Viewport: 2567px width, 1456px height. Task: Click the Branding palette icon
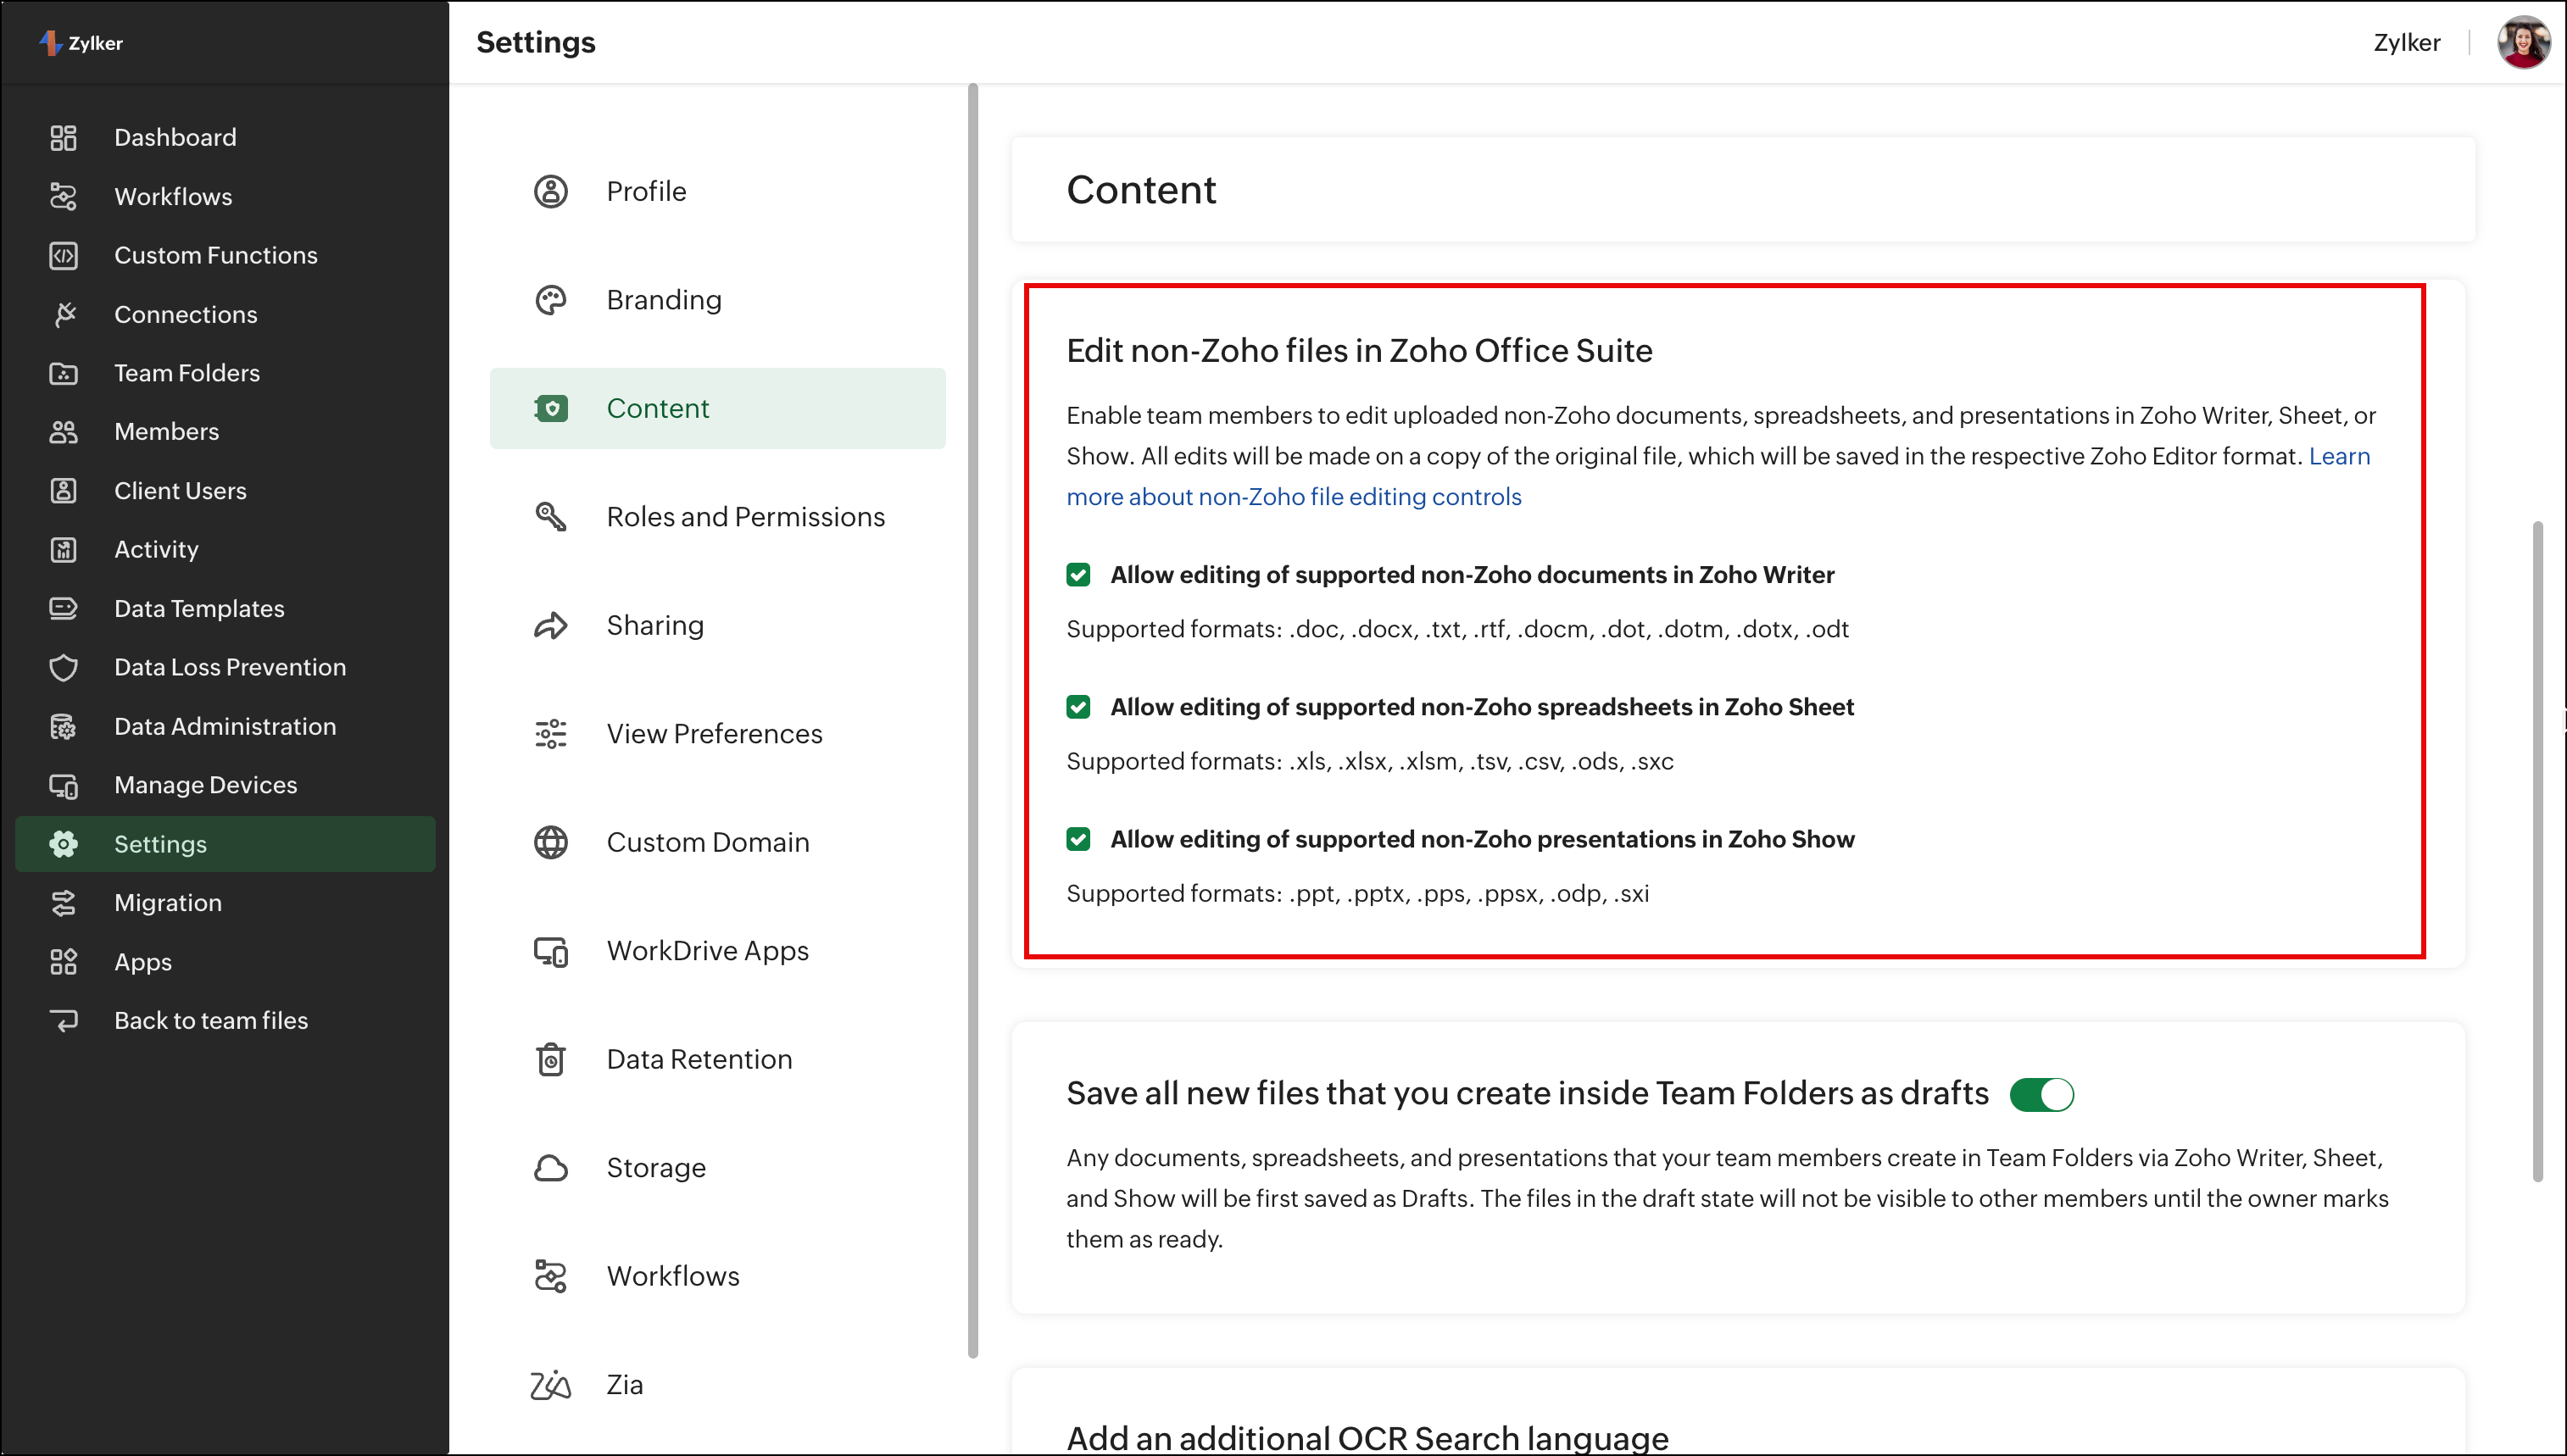pyautogui.click(x=550, y=300)
